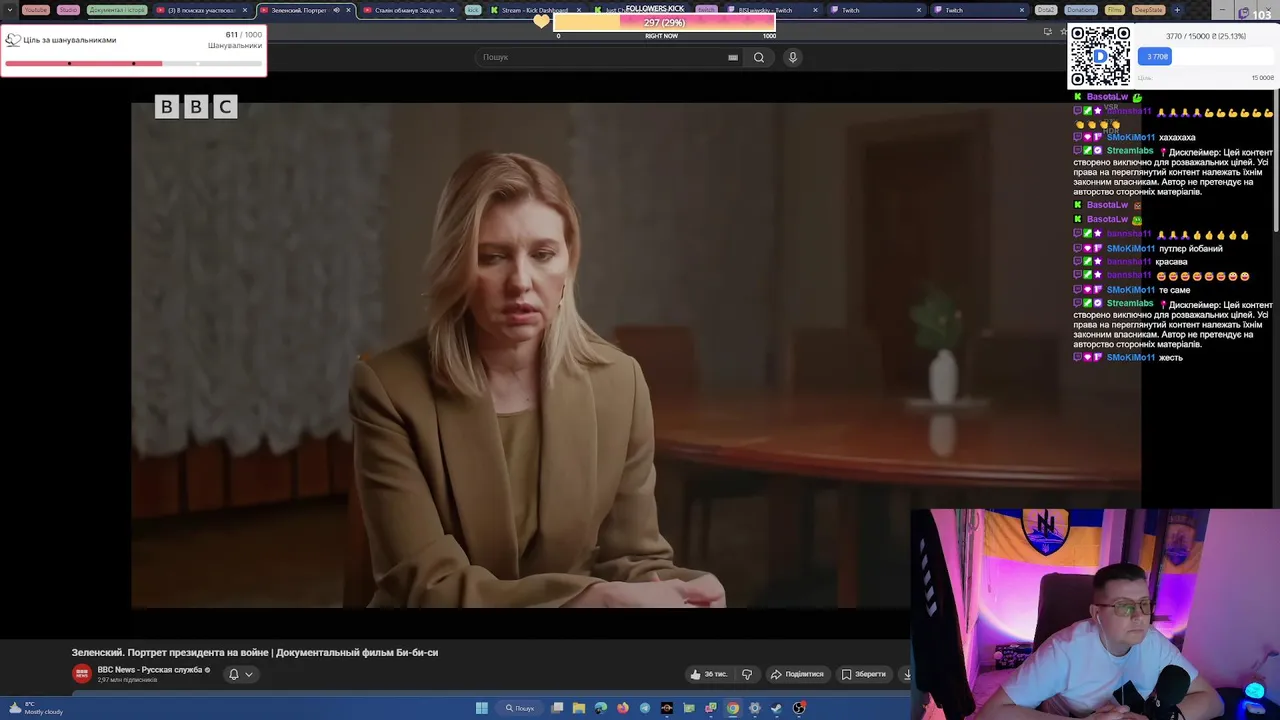Open the Youtube tab group

[36, 10]
